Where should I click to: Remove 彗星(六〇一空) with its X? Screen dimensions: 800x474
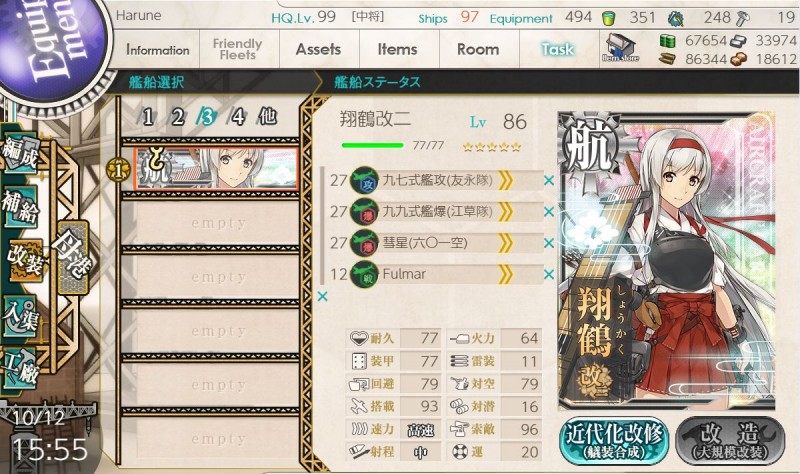coord(549,243)
